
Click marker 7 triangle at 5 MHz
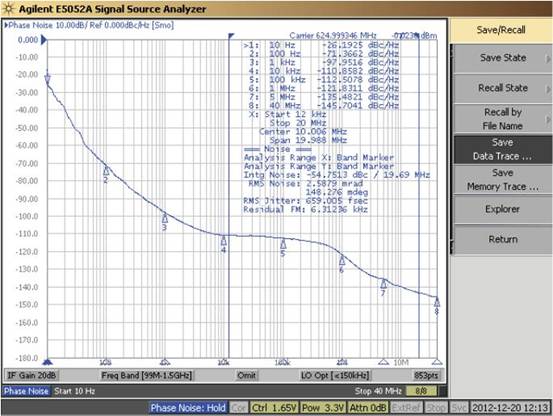[x=383, y=283]
